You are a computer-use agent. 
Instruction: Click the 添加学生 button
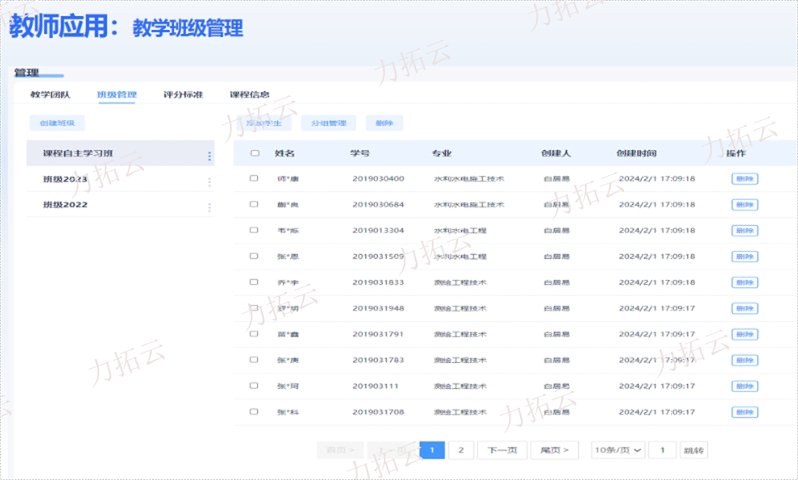264,123
